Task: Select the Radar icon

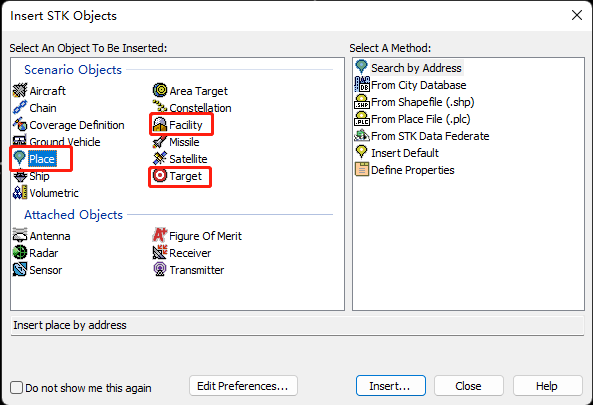Action: point(20,252)
